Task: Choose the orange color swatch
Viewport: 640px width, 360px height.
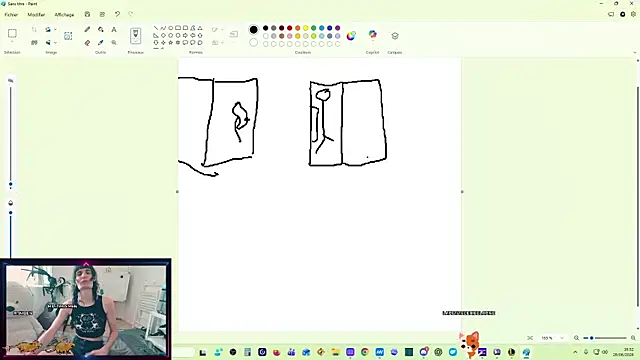Action: 298,28
